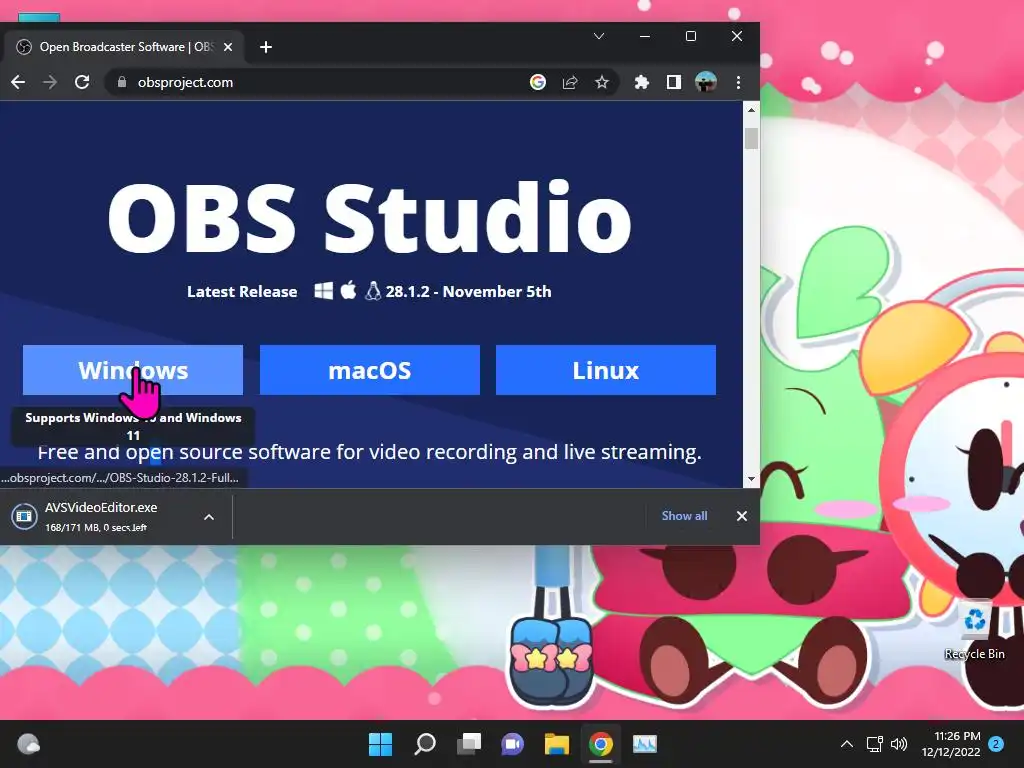Open Chrome three-dot menu
The width and height of the screenshot is (1024, 768).
tap(739, 82)
